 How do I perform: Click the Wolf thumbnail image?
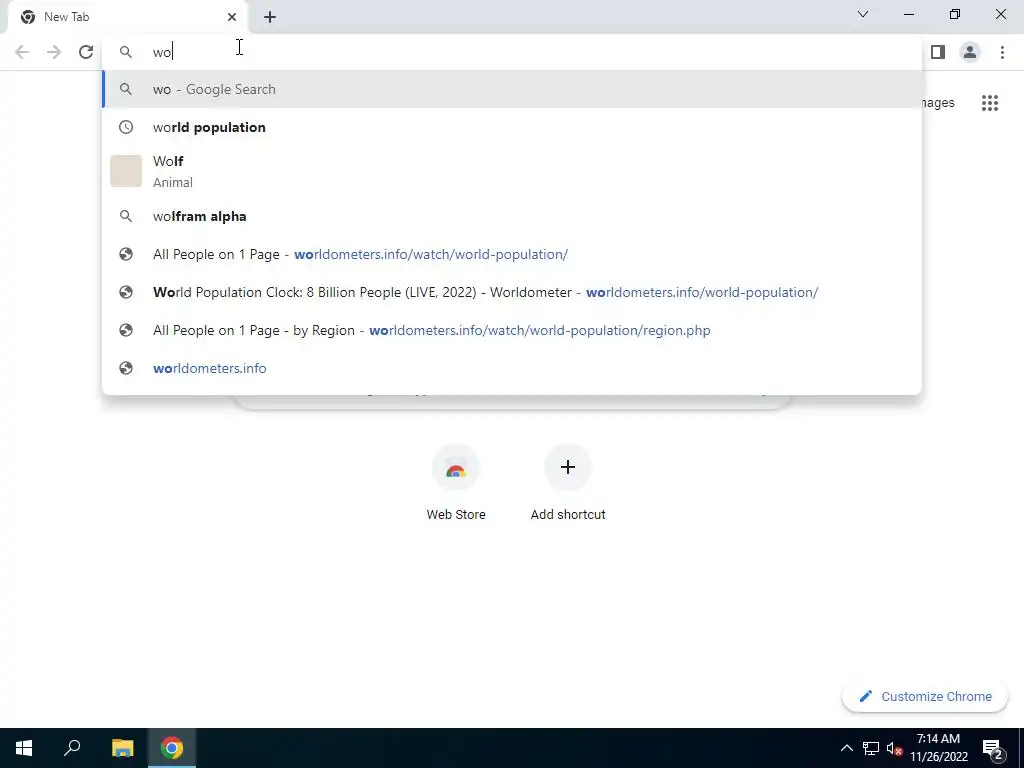[126, 171]
